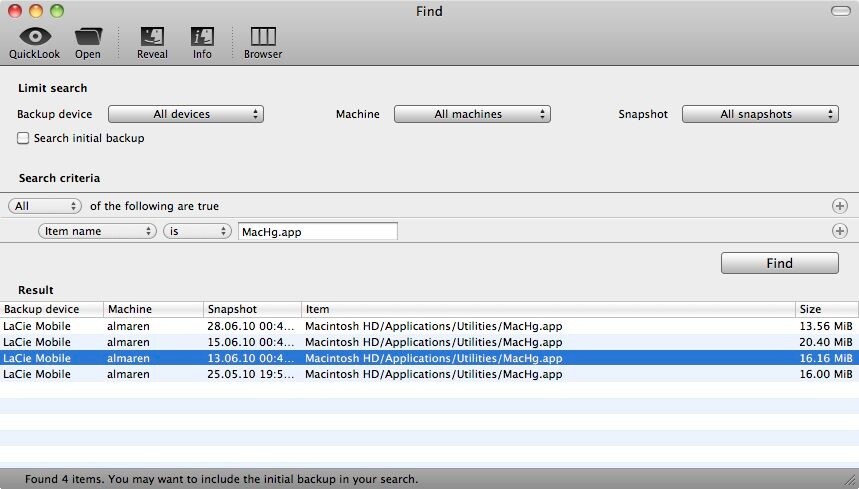The width and height of the screenshot is (859, 489).
Task: Select the 28.06.10 snapshot result row
Action: (429, 326)
